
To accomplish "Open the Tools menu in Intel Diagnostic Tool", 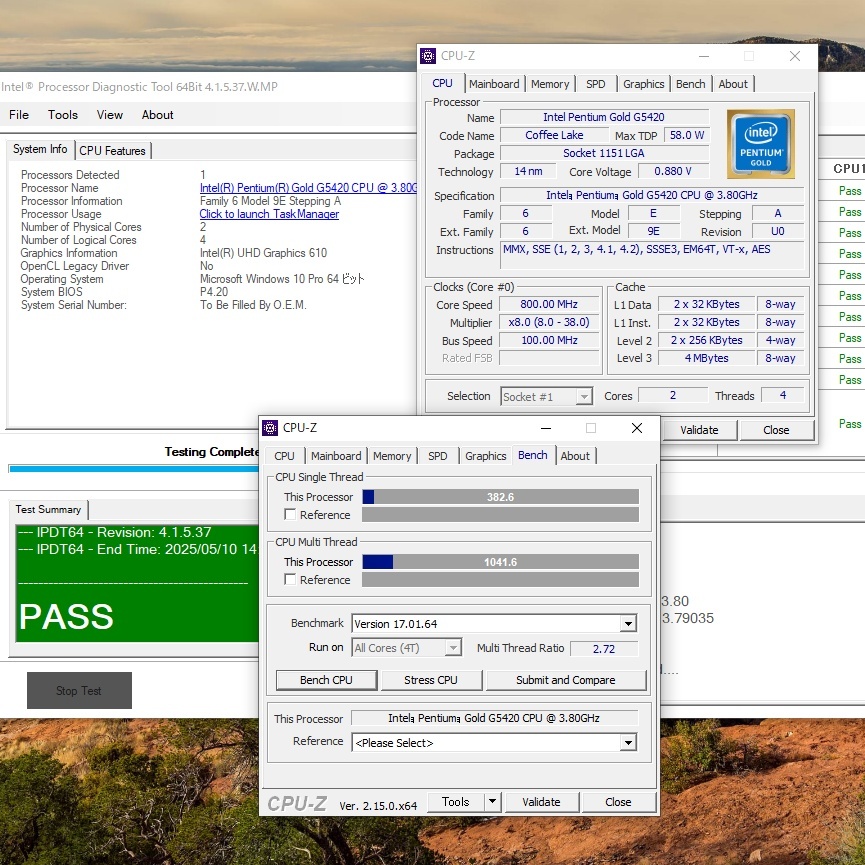I will pyautogui.click(x=63, y=115).
